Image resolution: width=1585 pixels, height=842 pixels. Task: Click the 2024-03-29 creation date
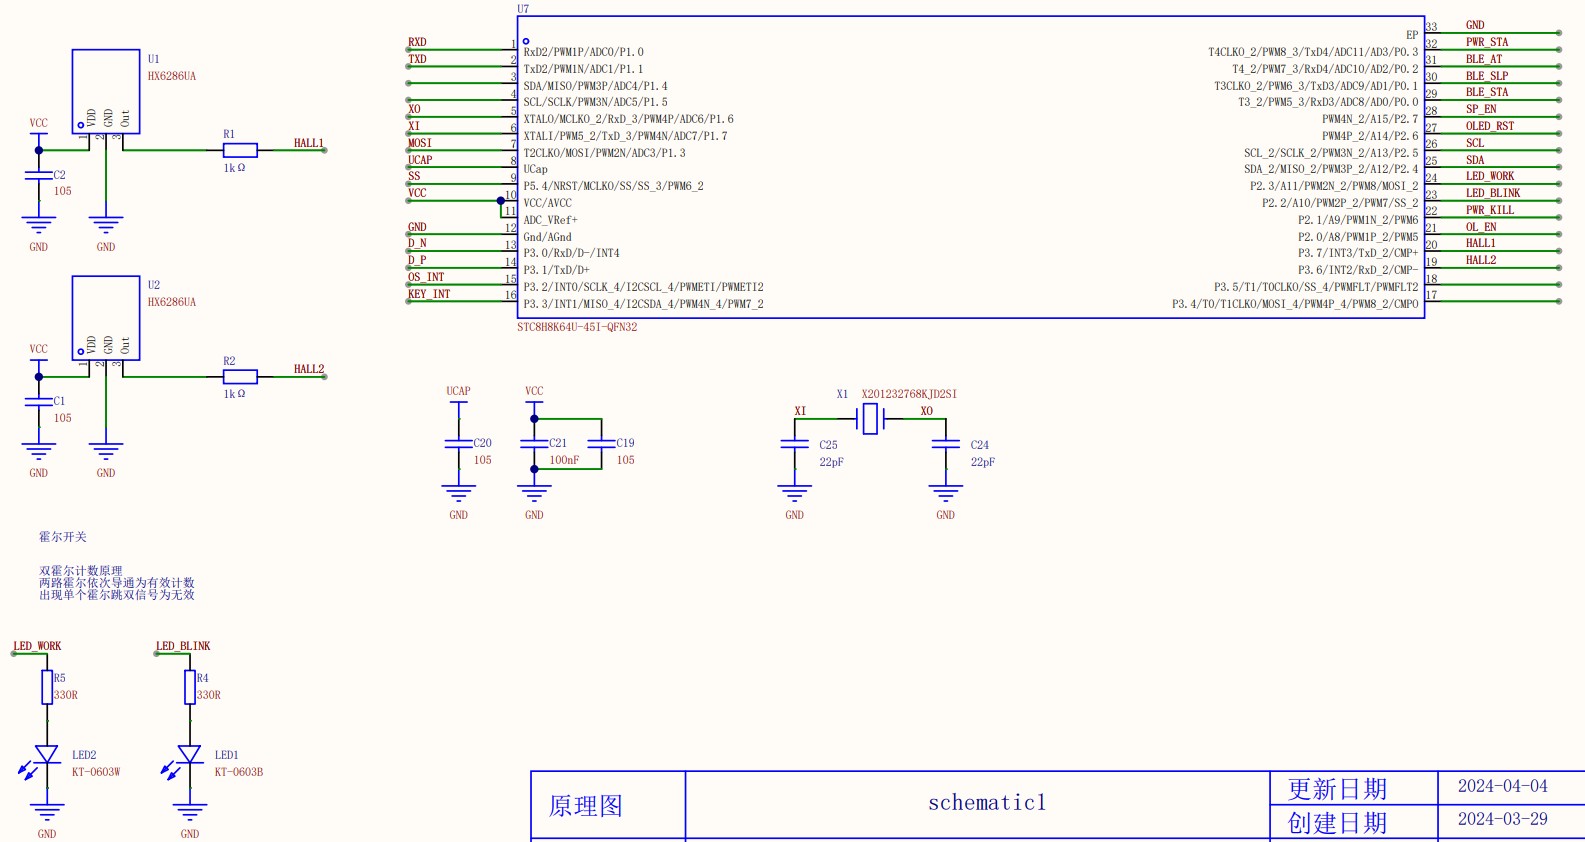[x=1502, y=819]
